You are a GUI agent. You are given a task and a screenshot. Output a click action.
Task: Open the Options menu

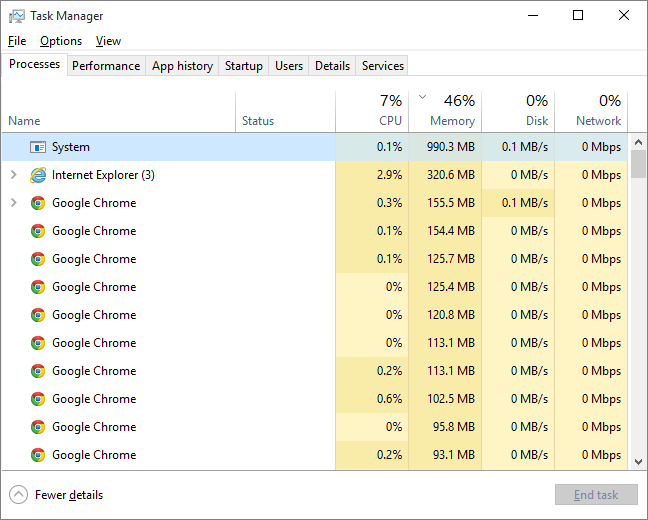tap(61, 41)
